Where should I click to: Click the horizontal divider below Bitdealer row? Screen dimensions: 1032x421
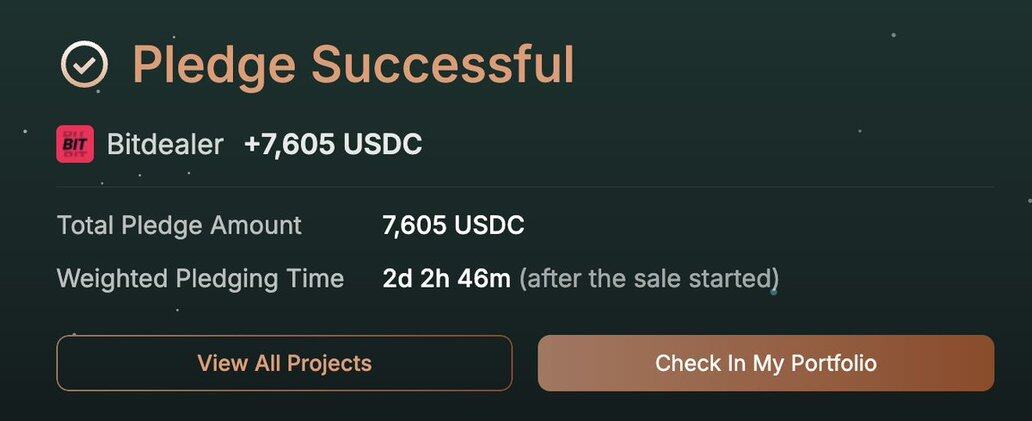point(525,187)
